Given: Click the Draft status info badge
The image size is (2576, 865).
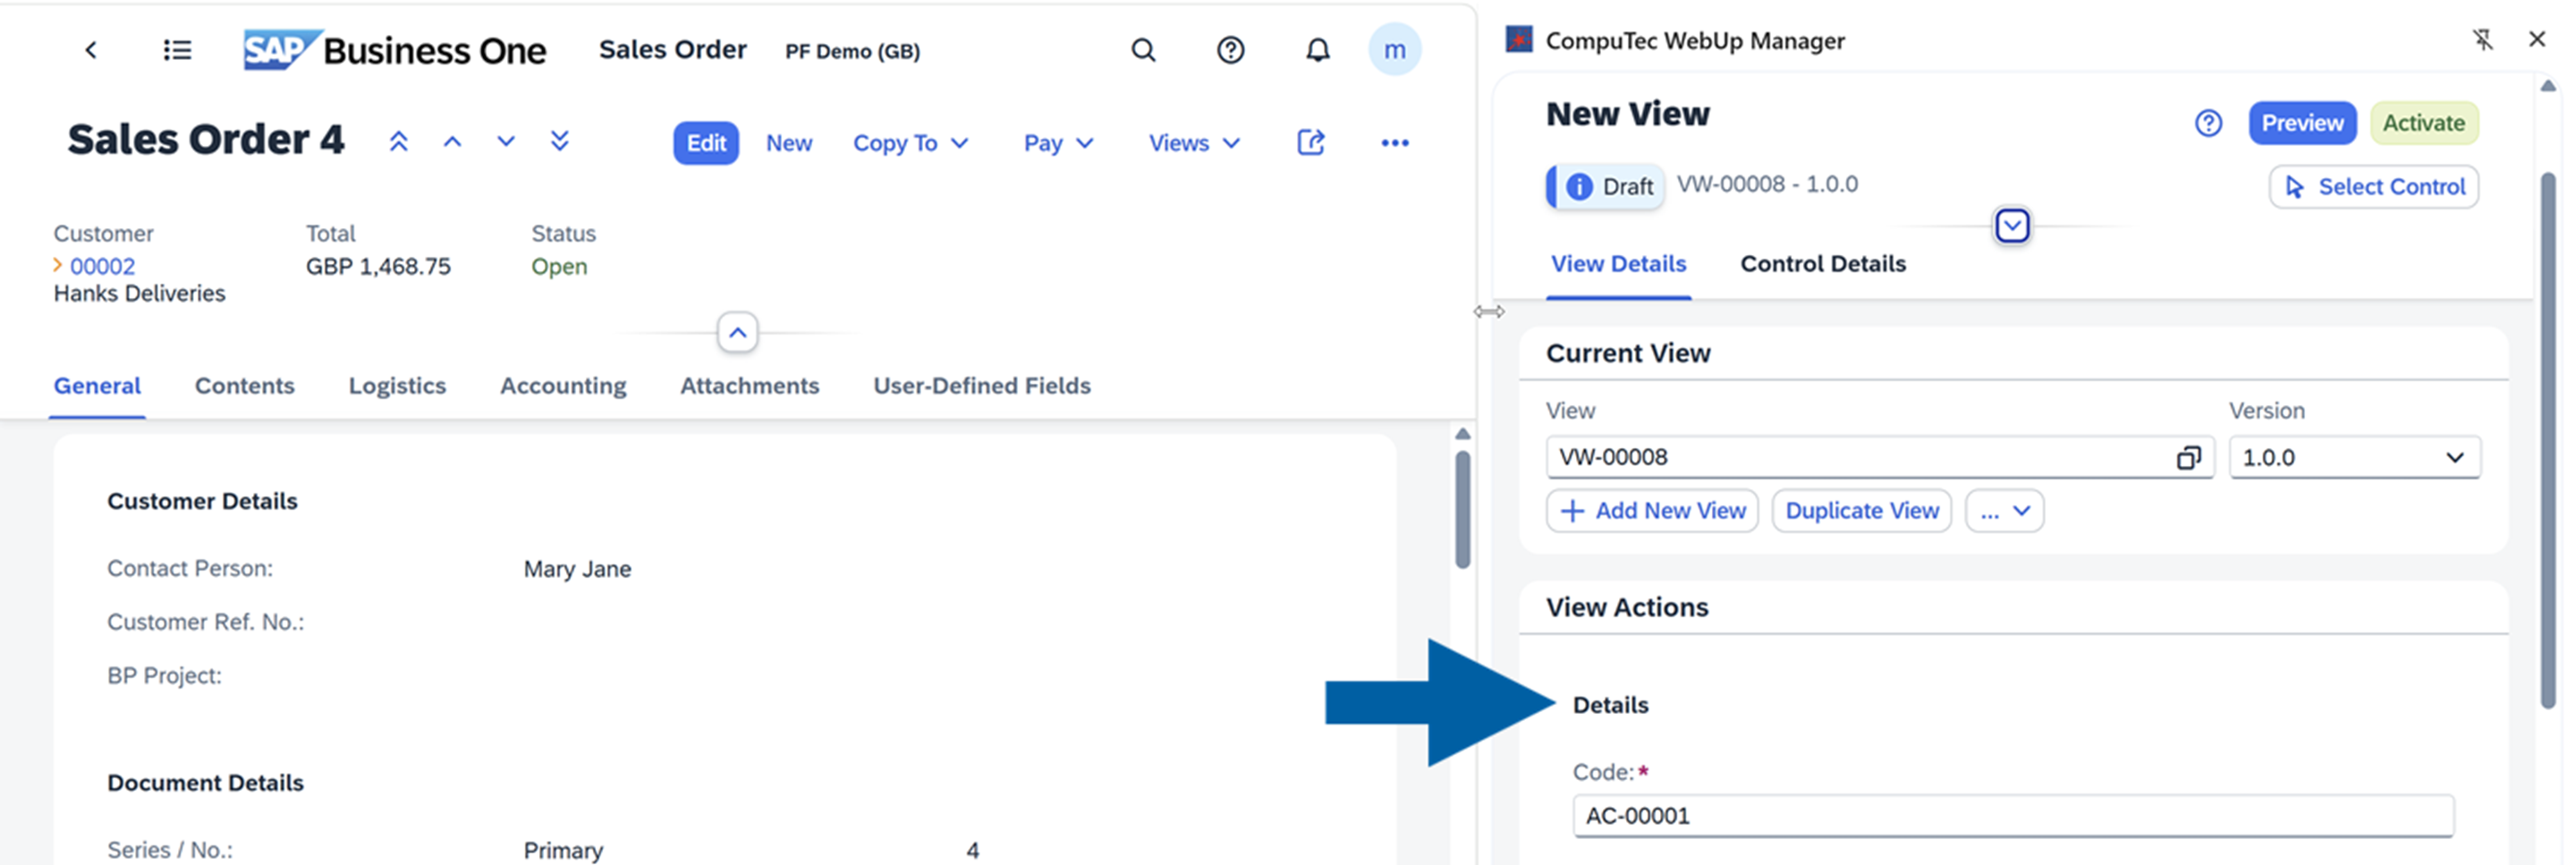Looking at the screenshot, I should click(x=1606, y=186).
